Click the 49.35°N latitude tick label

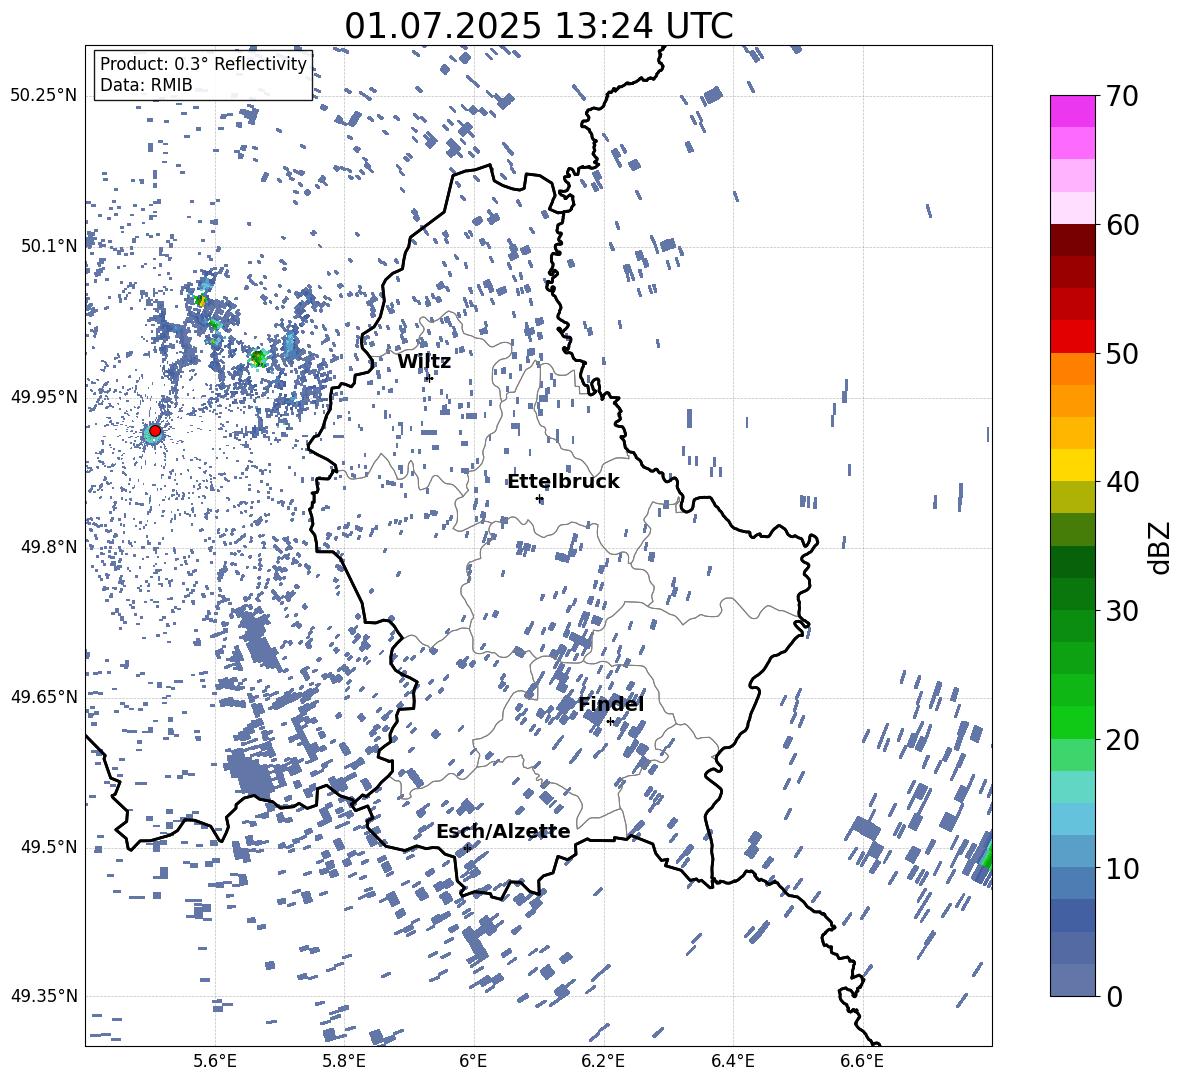(x=43, y=996)
